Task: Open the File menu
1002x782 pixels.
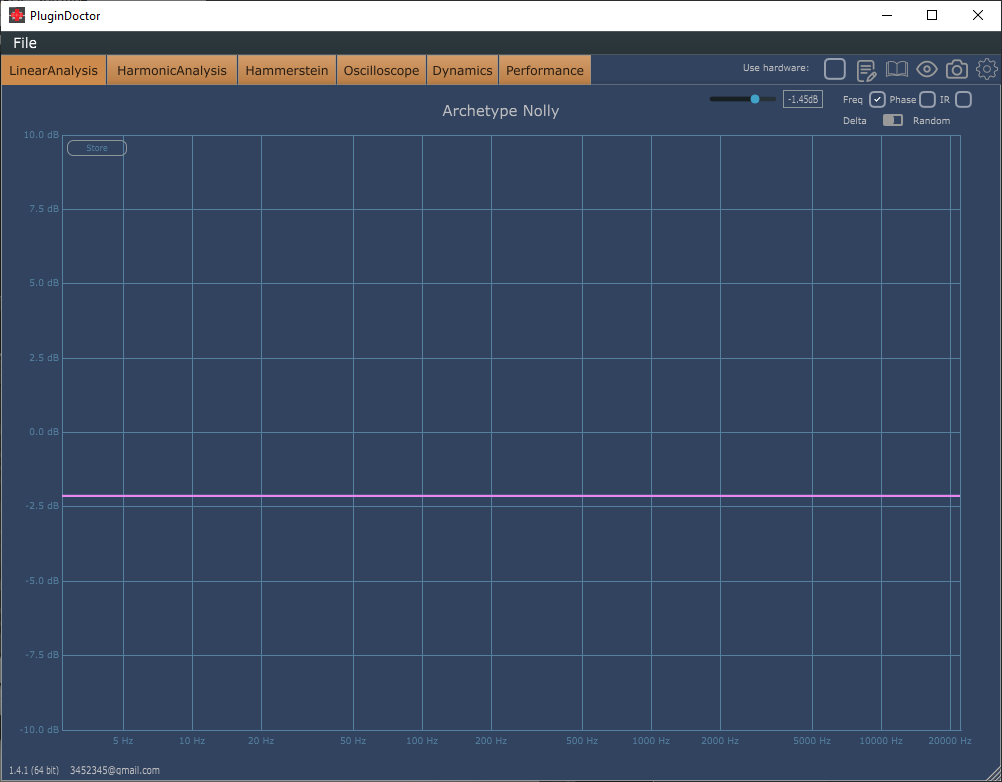Action: [25, 43]
